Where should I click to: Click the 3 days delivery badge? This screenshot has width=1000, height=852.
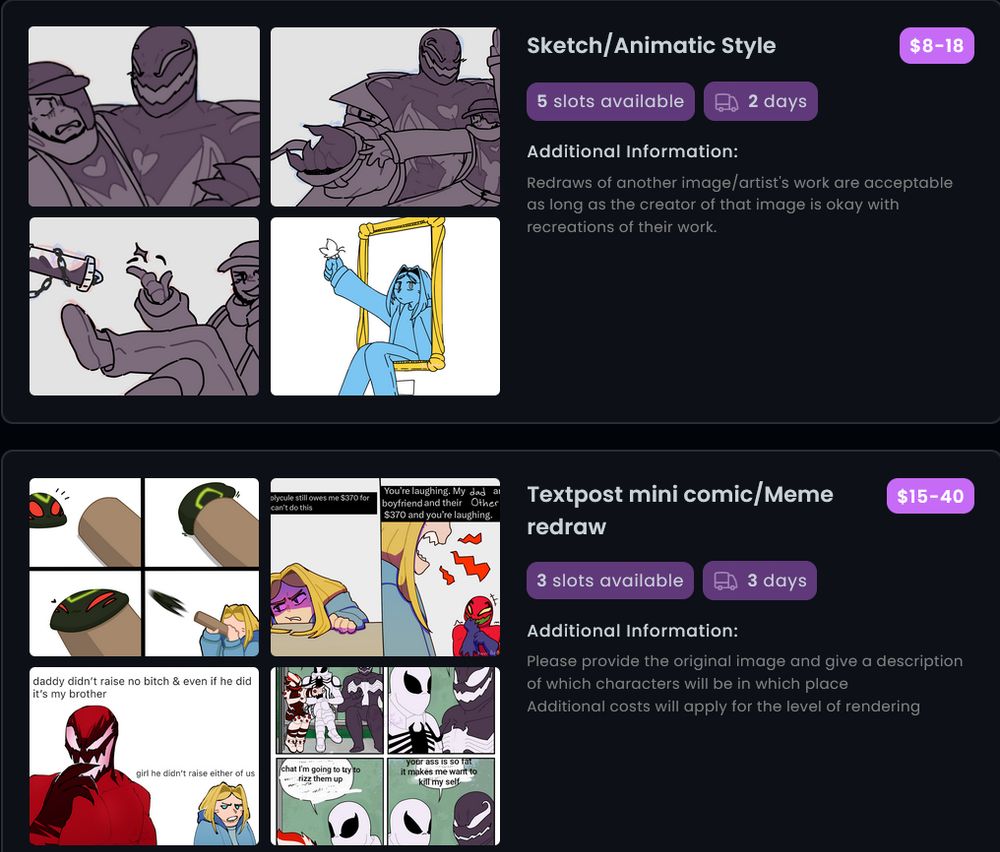pyautogui.click(x=760, y=580)
